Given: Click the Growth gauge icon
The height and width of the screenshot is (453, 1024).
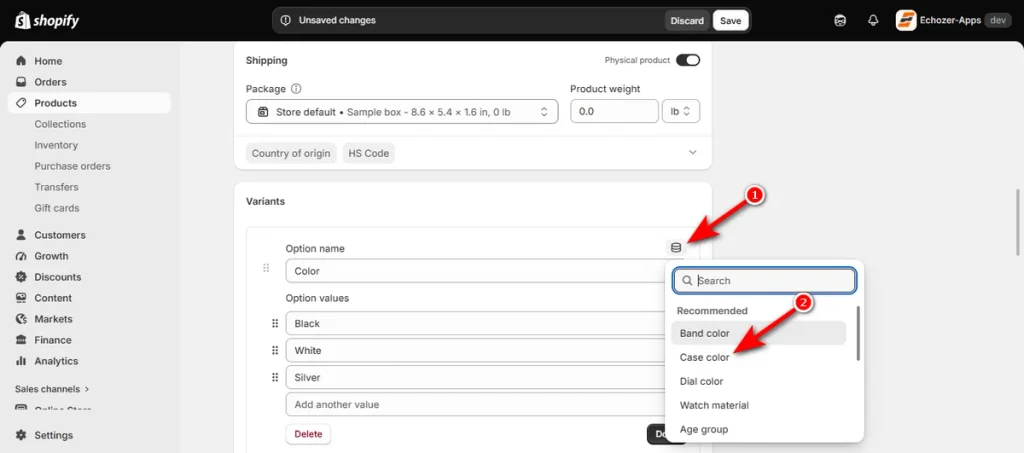Looking at the screenshot, I should 22,256.
